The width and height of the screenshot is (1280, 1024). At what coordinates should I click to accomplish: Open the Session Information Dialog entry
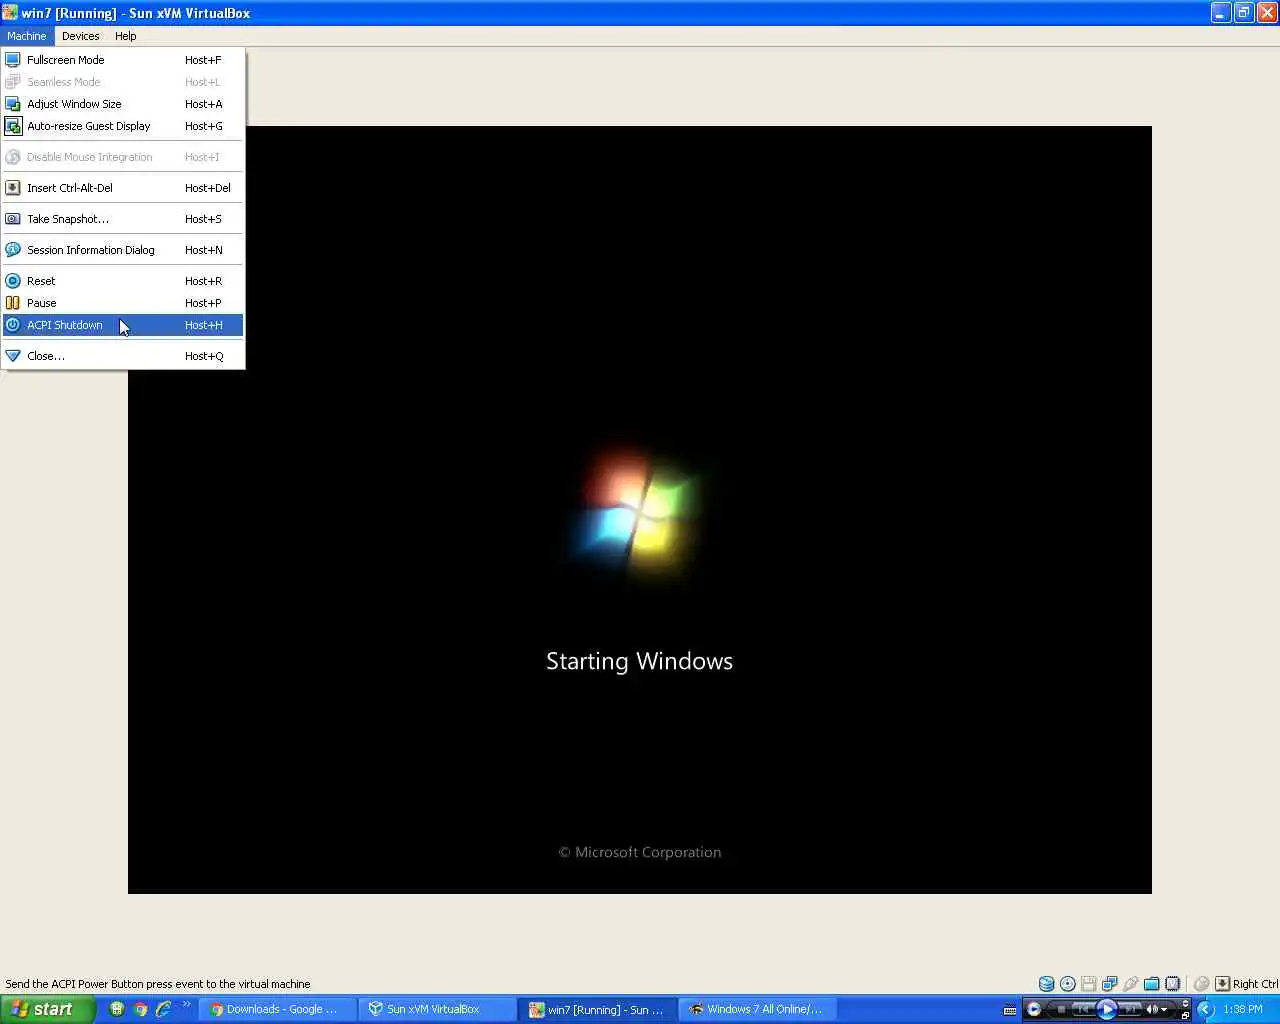(123, 250)
